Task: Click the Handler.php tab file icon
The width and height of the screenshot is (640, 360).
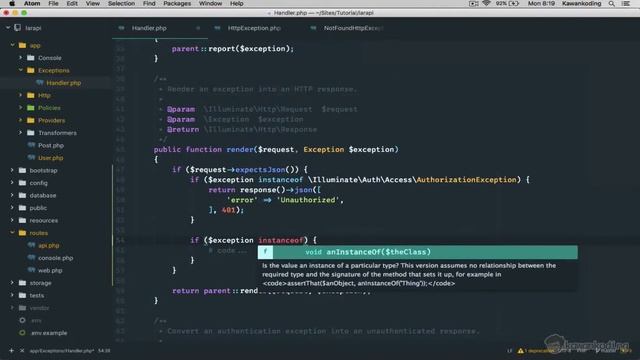Action: point(121,28)
